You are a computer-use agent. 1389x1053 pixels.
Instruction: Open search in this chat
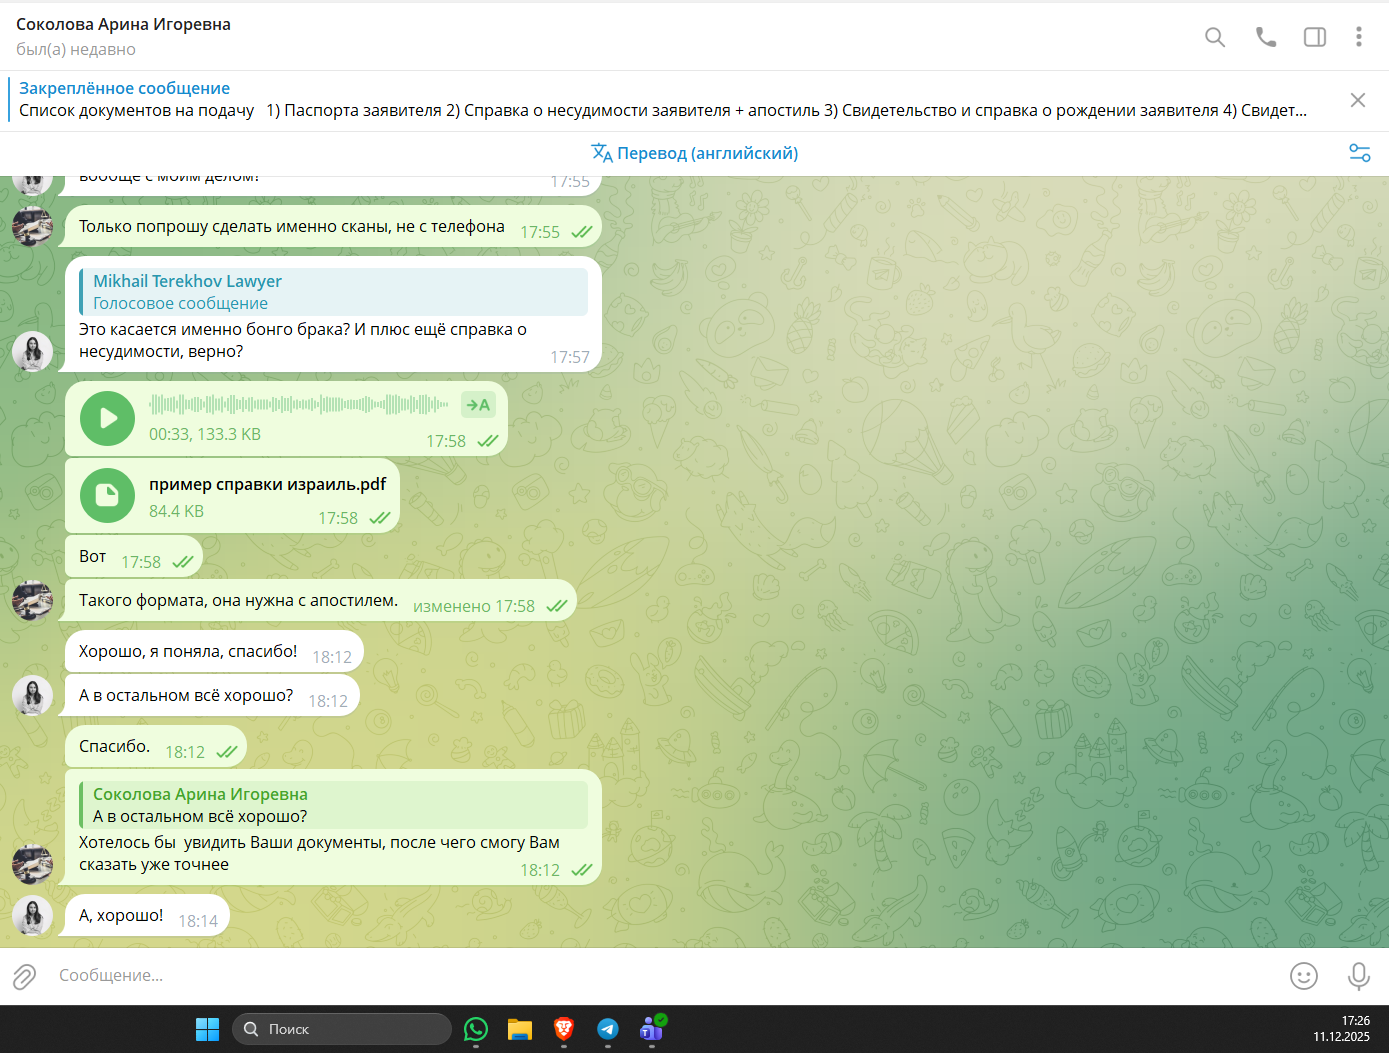[x=1215, y=37]
